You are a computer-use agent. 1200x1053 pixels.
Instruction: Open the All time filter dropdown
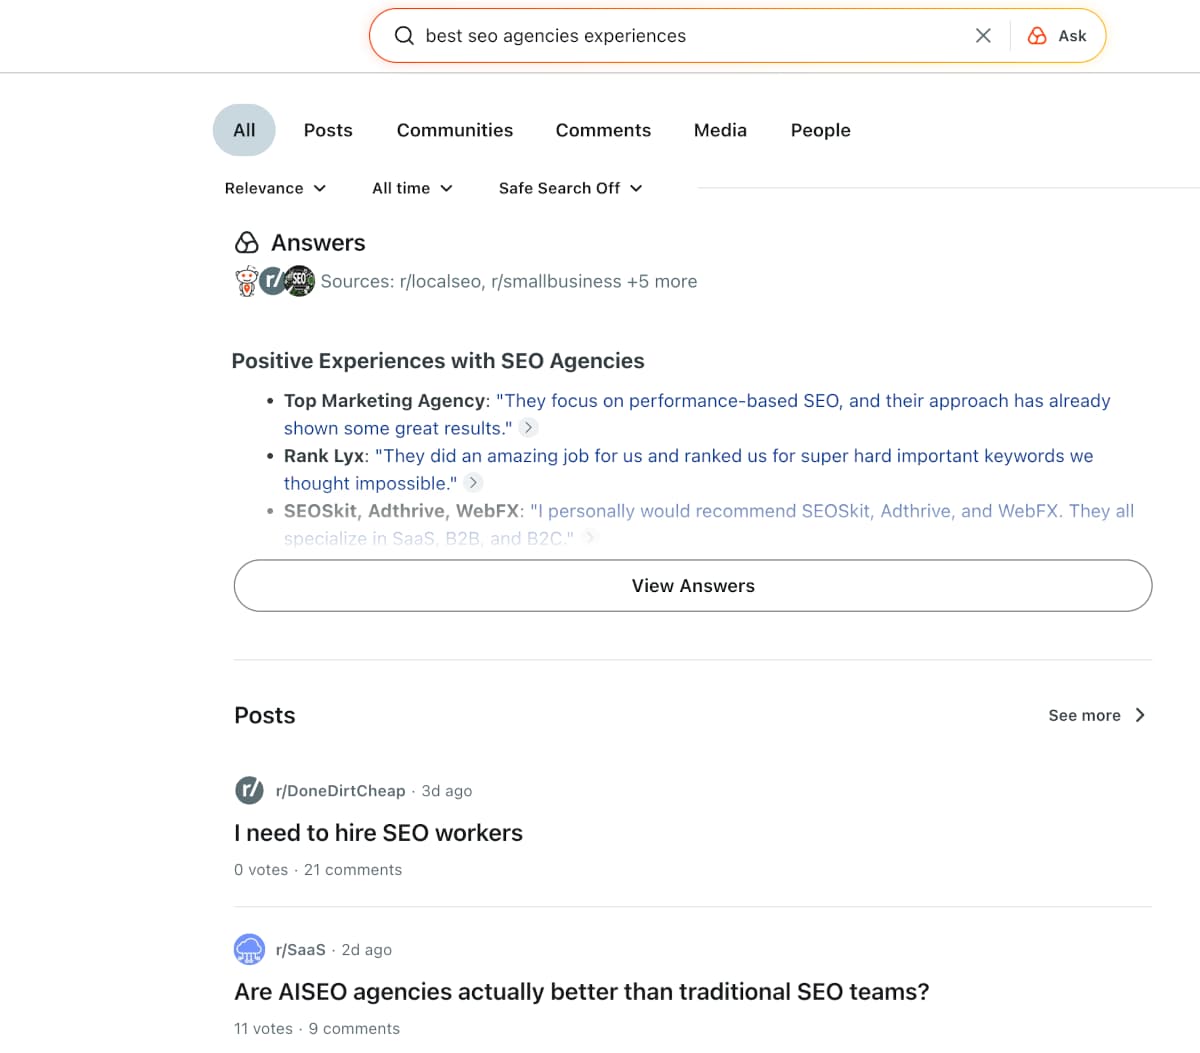pyautogui.click(x=412, y=188)
